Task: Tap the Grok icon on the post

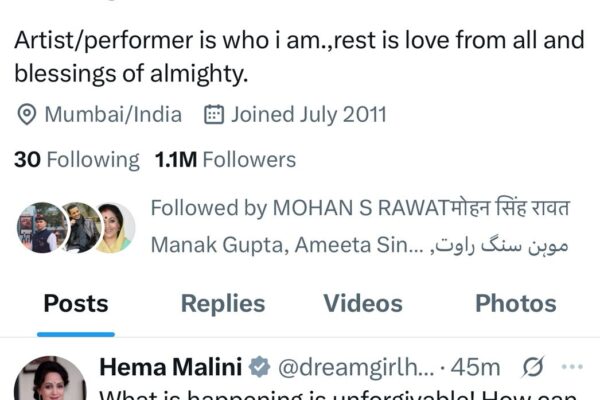Action: click(x=534, y=368)
